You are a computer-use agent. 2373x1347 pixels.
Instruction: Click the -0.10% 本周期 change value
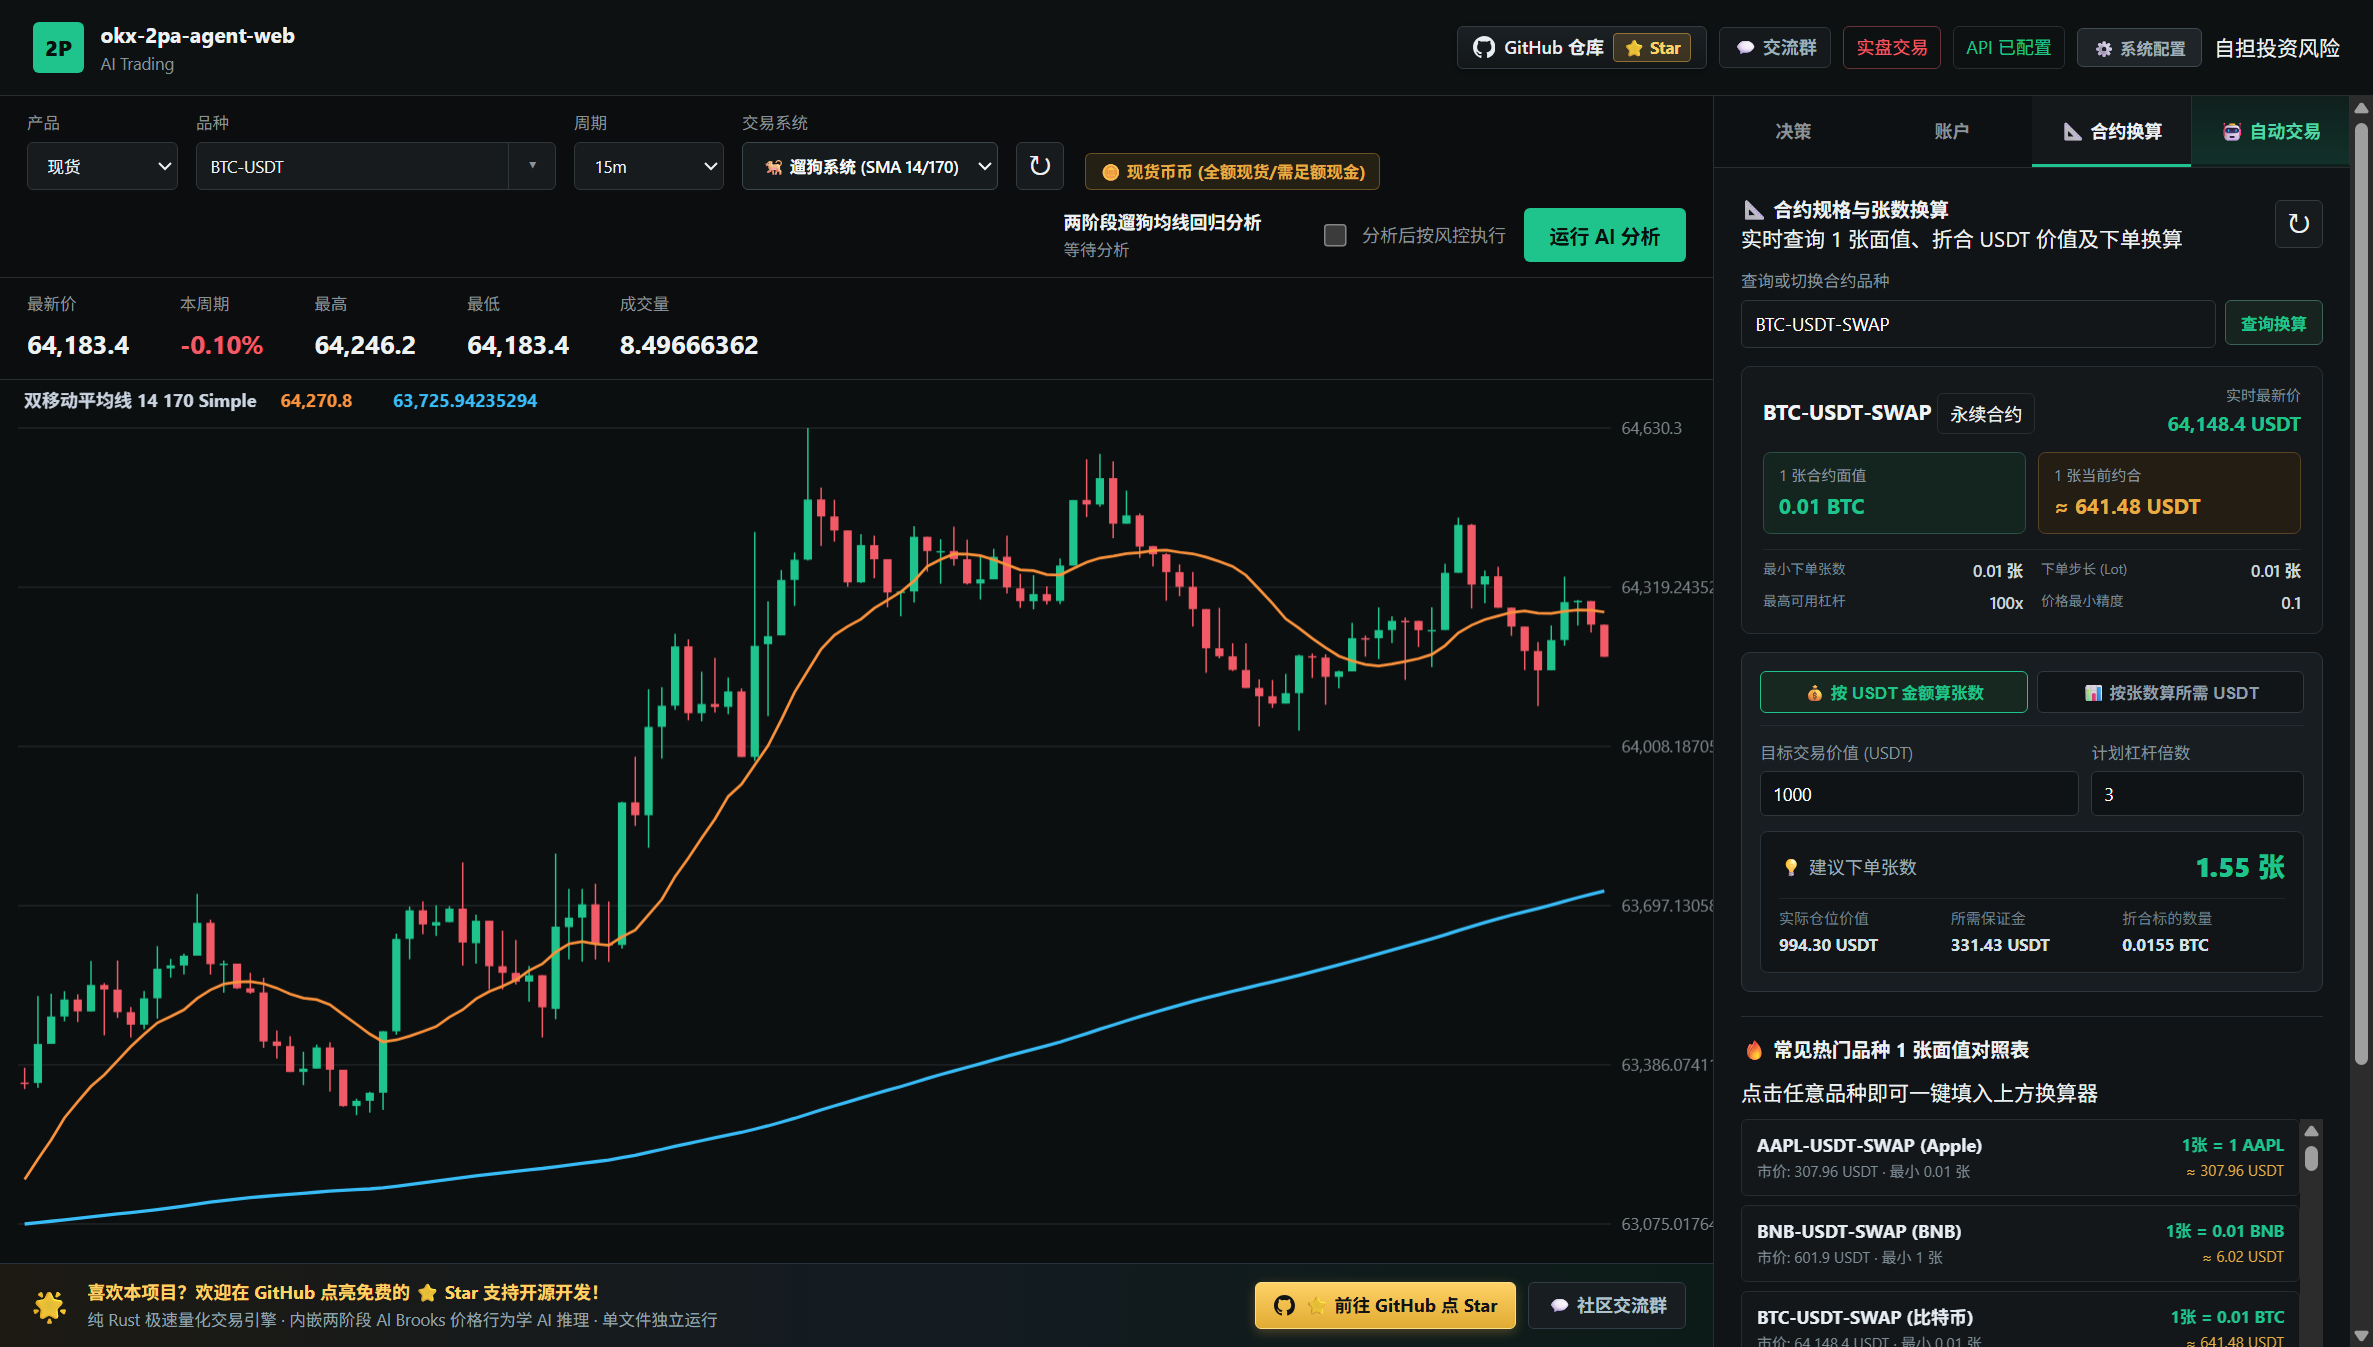click(221, 345)
